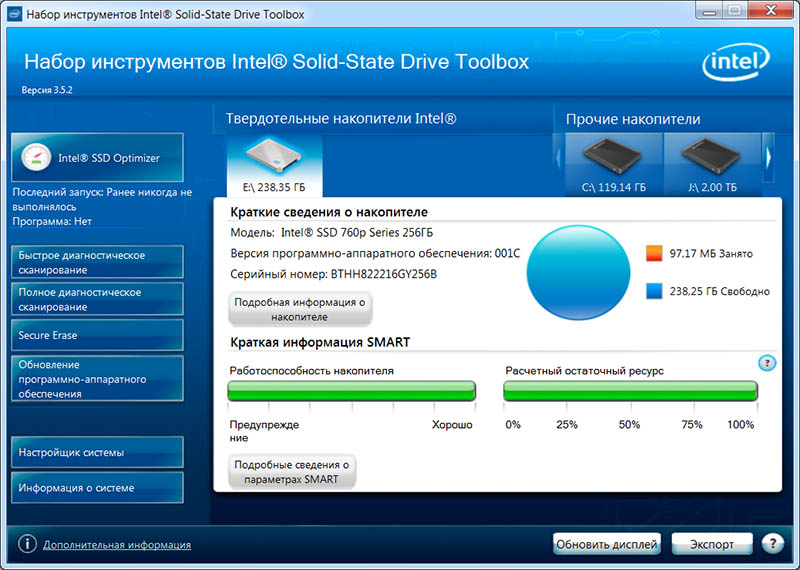Click the 97,17 МБ Занято label
Image resolution: width=800 pixels, height=570 pixels.
tap(711, 254)
